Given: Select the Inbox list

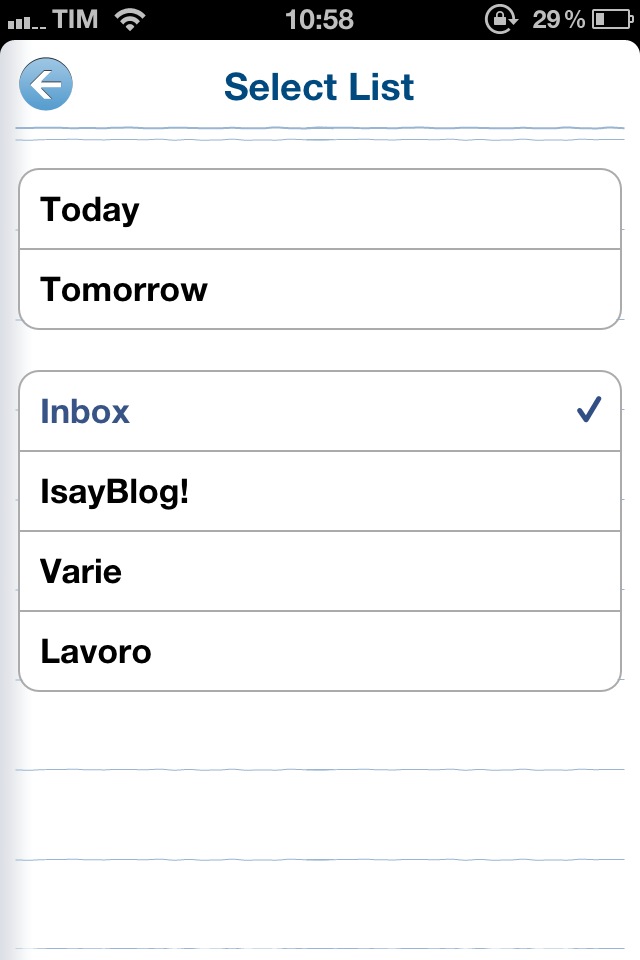Looking at the screenshot, I should pyautogui.click(x=320, y=411).
